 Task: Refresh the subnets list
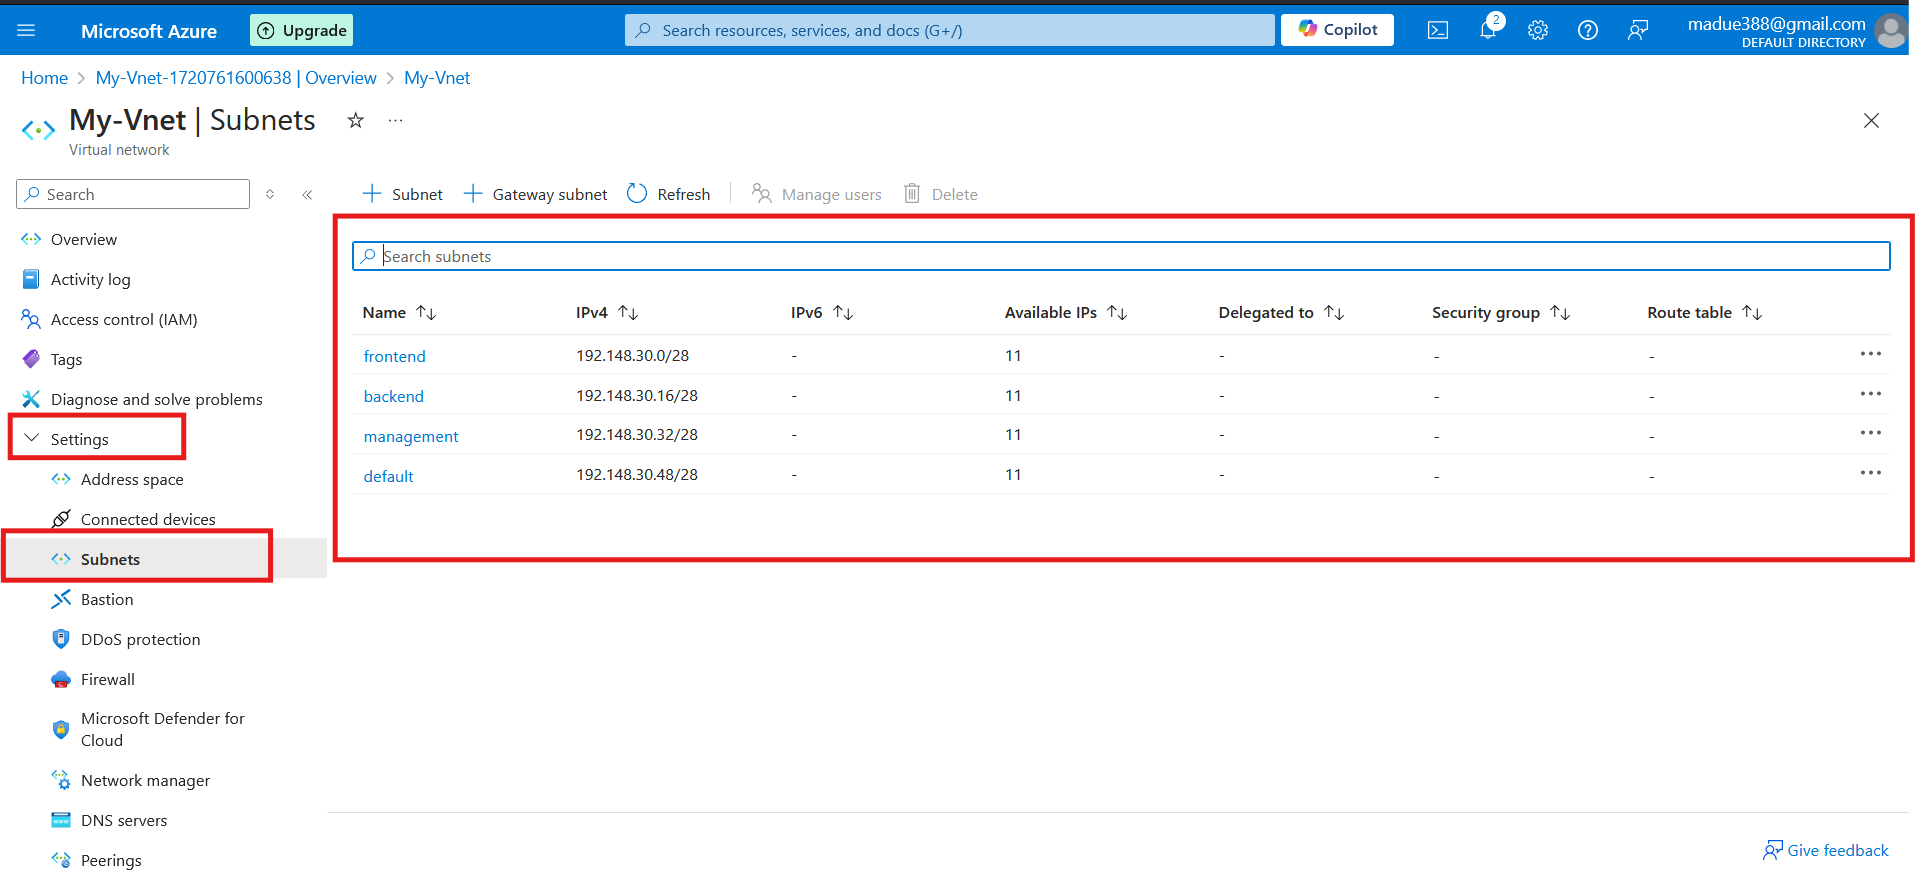(669, 194)
